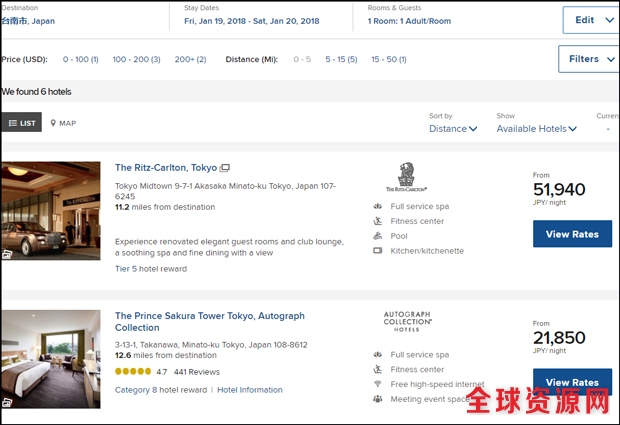
Task: Open the Edit search dropdown
Action: 591,20
